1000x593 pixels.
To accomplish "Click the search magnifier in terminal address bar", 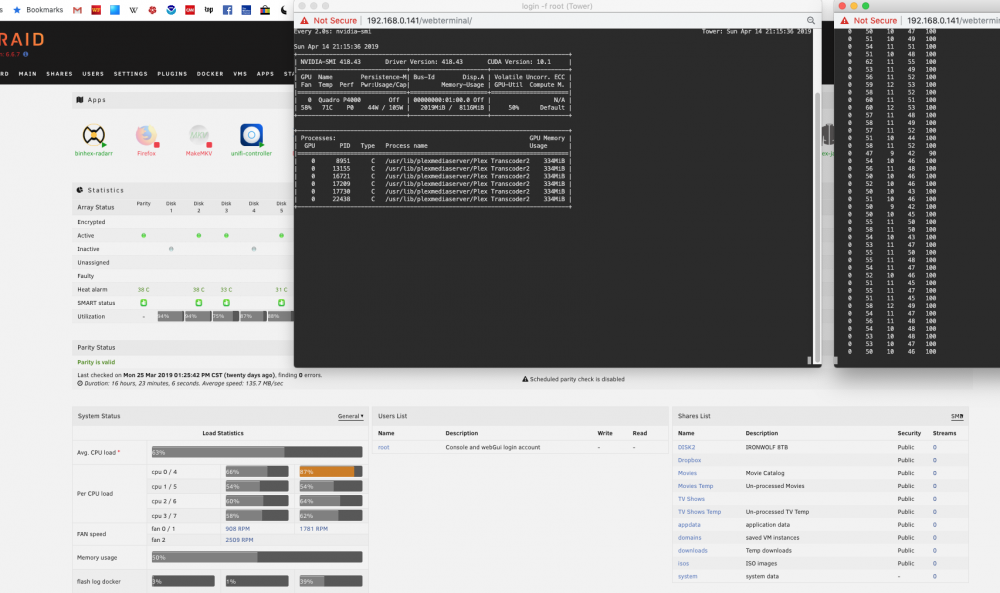I will point(811,20).
